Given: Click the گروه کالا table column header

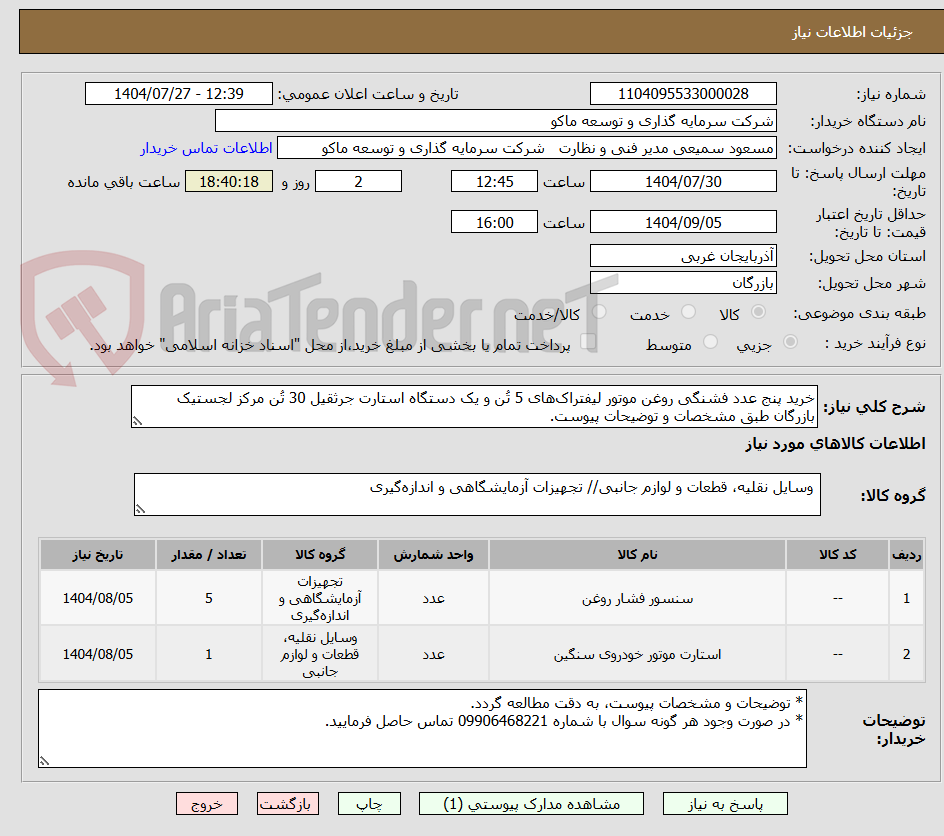Looking at the screenshot, I should click(x=320, y=554).
